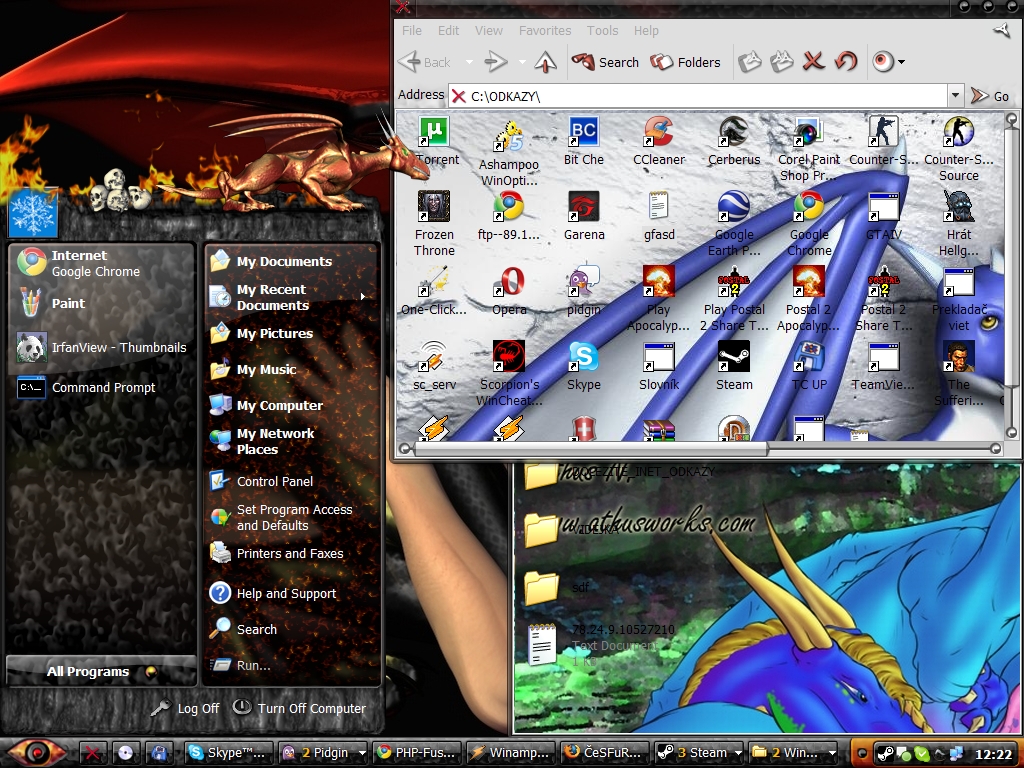Open the Edit menu
Screen dimensions: 1024x768
pos(448,30)
